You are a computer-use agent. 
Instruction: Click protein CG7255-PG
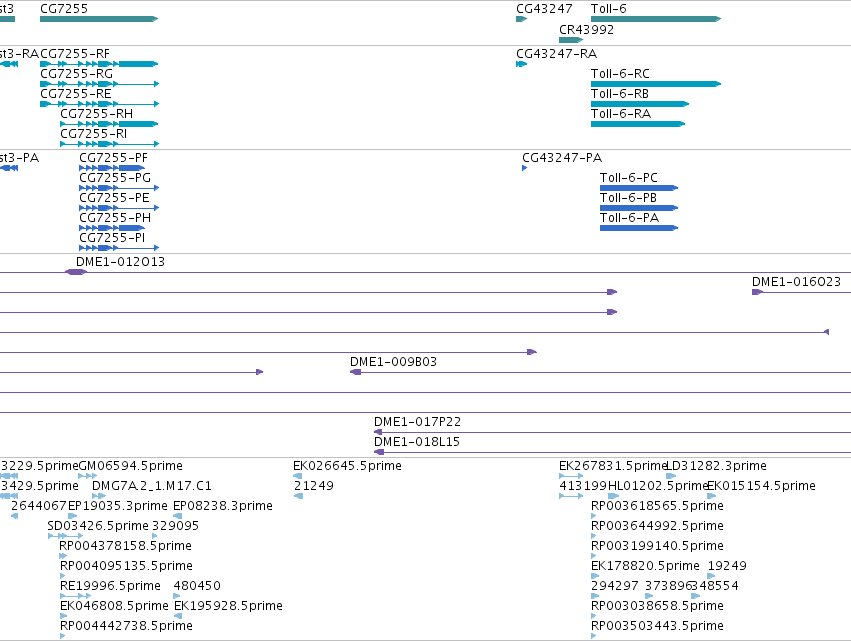pos(119,188)
